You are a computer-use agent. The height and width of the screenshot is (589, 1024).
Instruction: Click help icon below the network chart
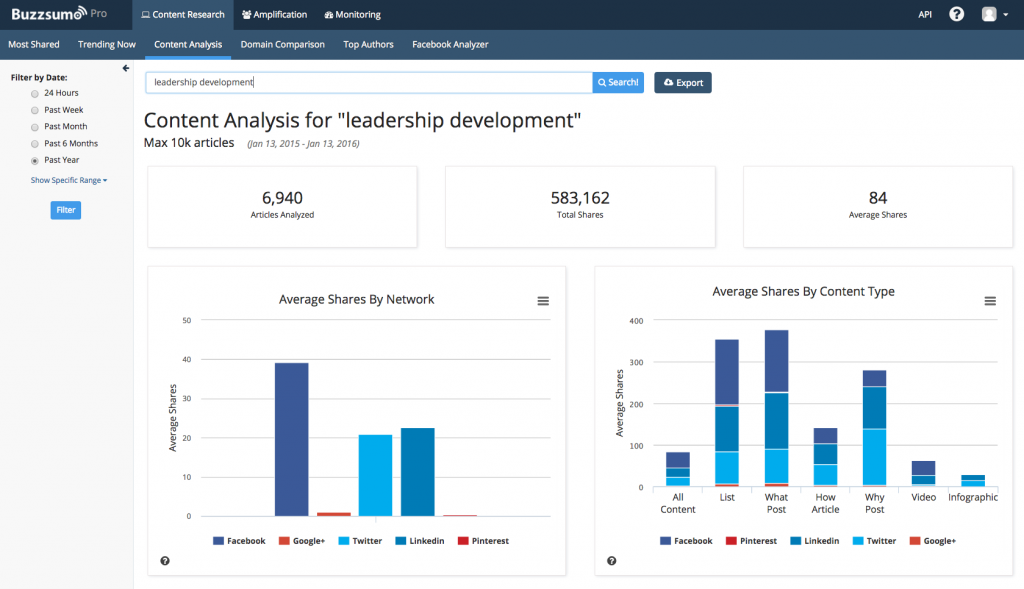165,561
